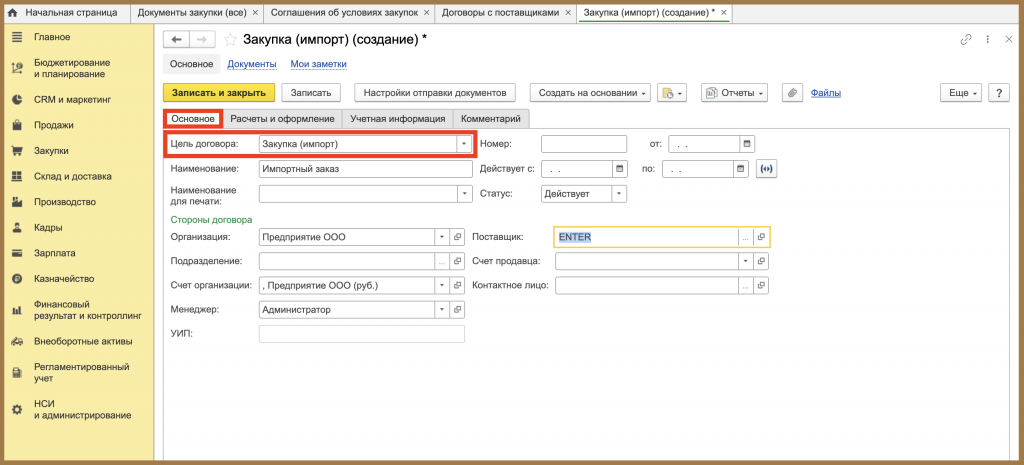Open the Создать на основании menu

tap(592, 93)
